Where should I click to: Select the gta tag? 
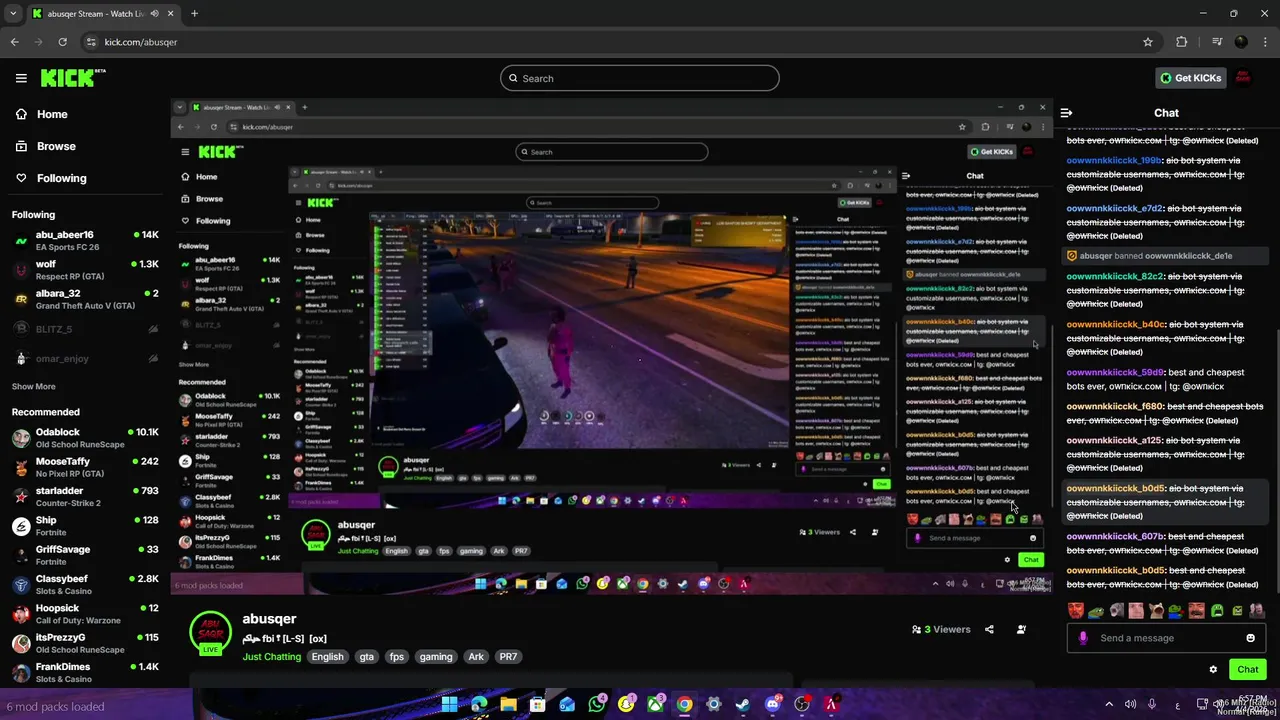click(x=367, y=657)
